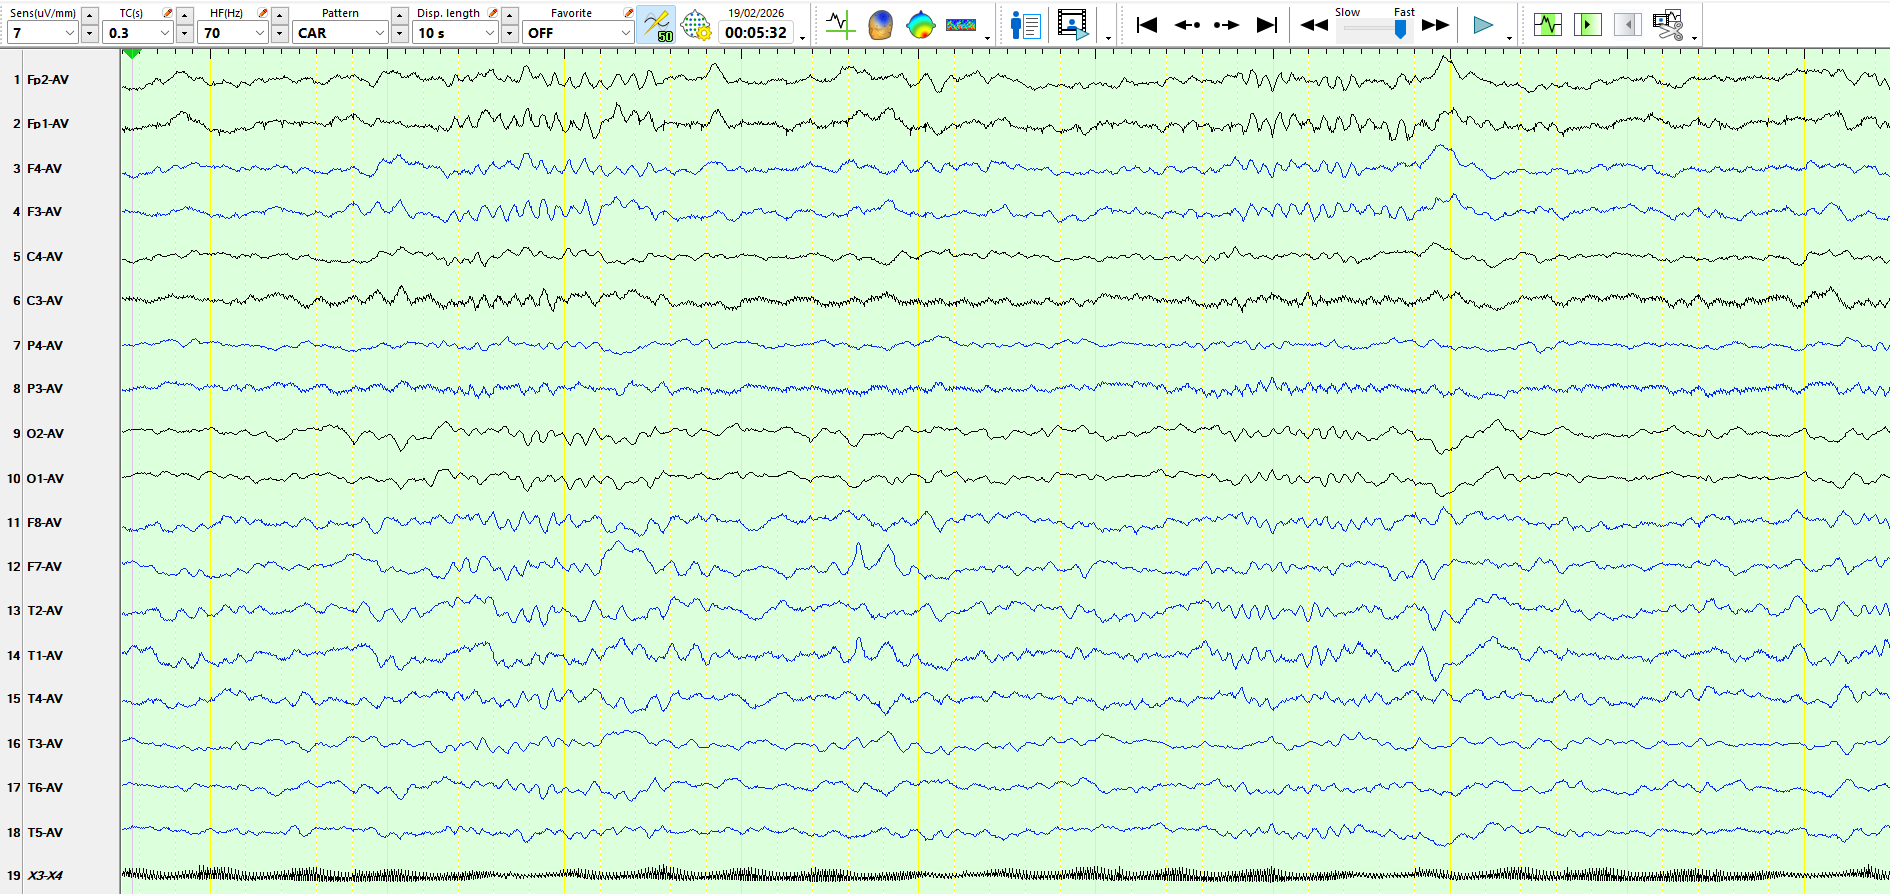The width and height of the screenshot is (1890, 894).
Task: Select the F4-AV channel label
Action: tap(44, 169)
